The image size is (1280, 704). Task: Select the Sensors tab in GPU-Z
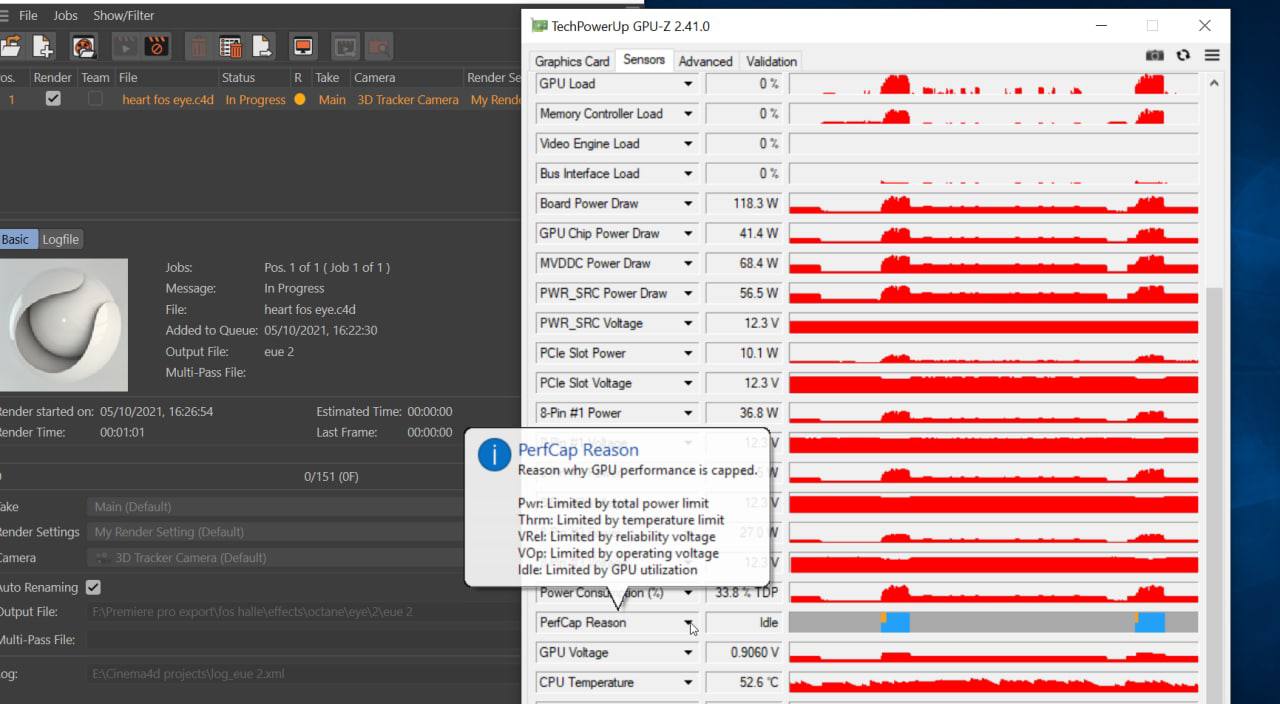[x=644, y=60]
